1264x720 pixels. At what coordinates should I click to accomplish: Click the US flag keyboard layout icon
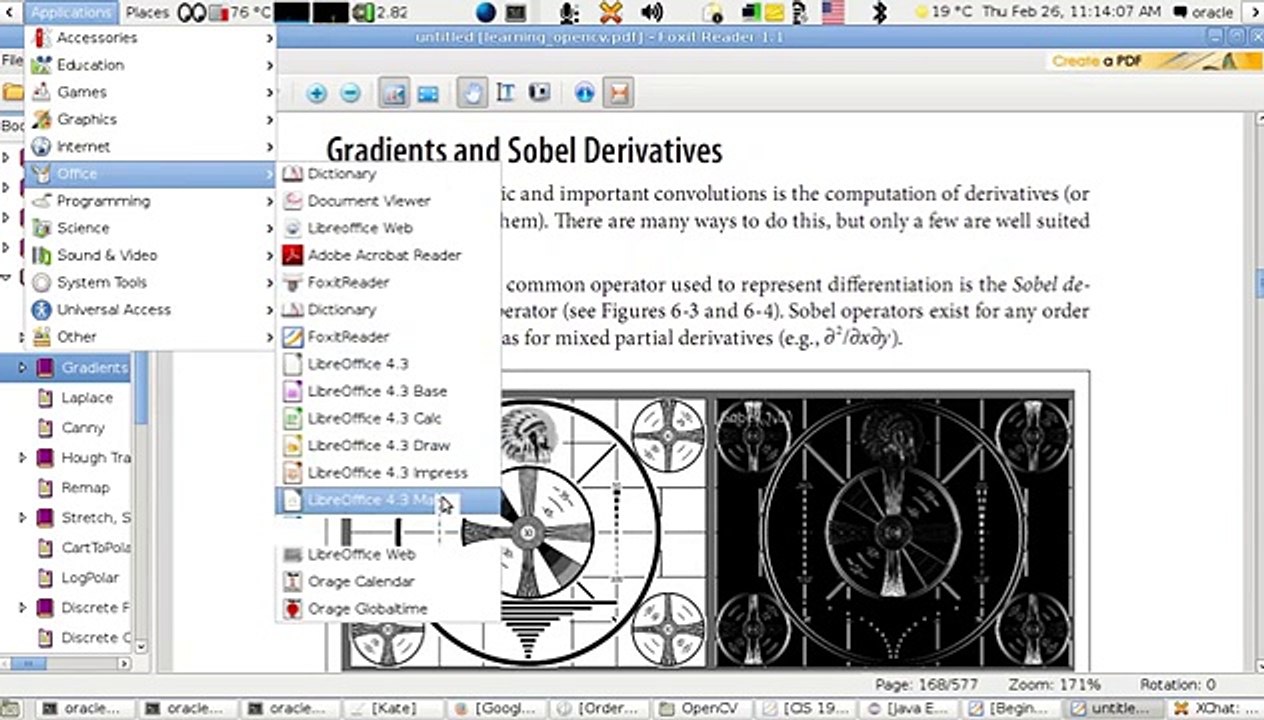click(x=833, y=12)
